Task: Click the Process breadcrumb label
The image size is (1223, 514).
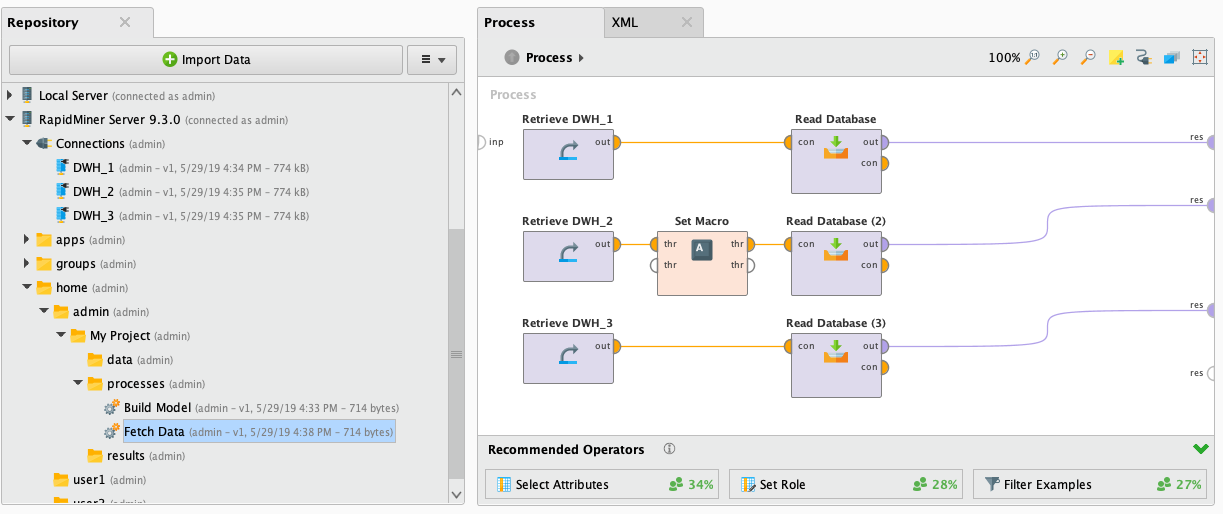Action: pyautogui.click(x=549, y=58)
